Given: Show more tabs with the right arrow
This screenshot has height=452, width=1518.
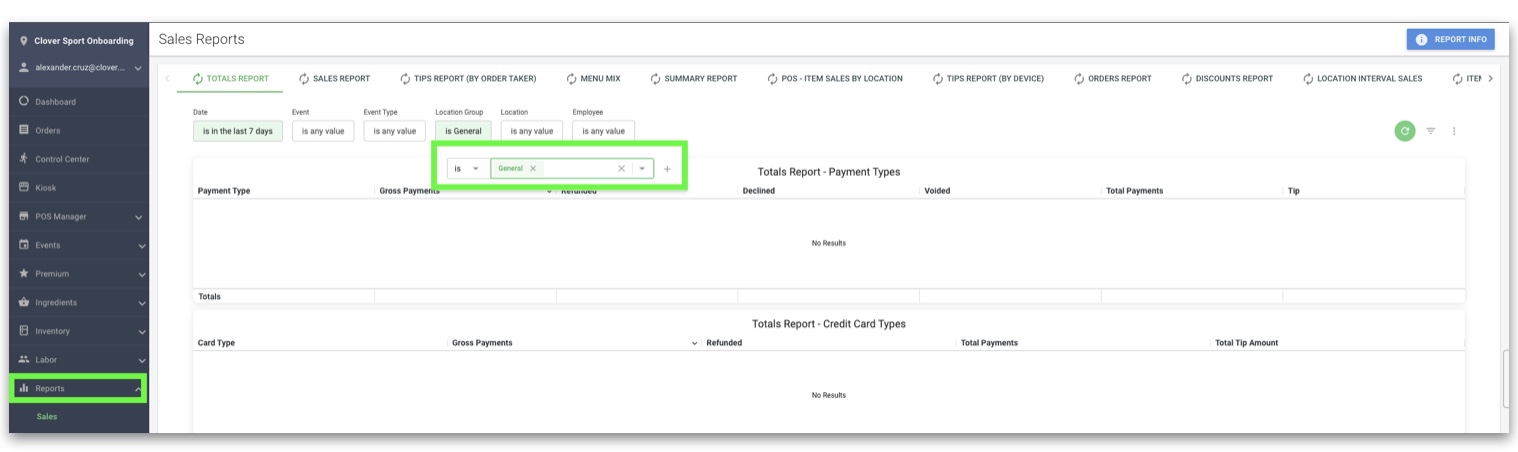Looking at the screenshot, I should point(1490,78).
